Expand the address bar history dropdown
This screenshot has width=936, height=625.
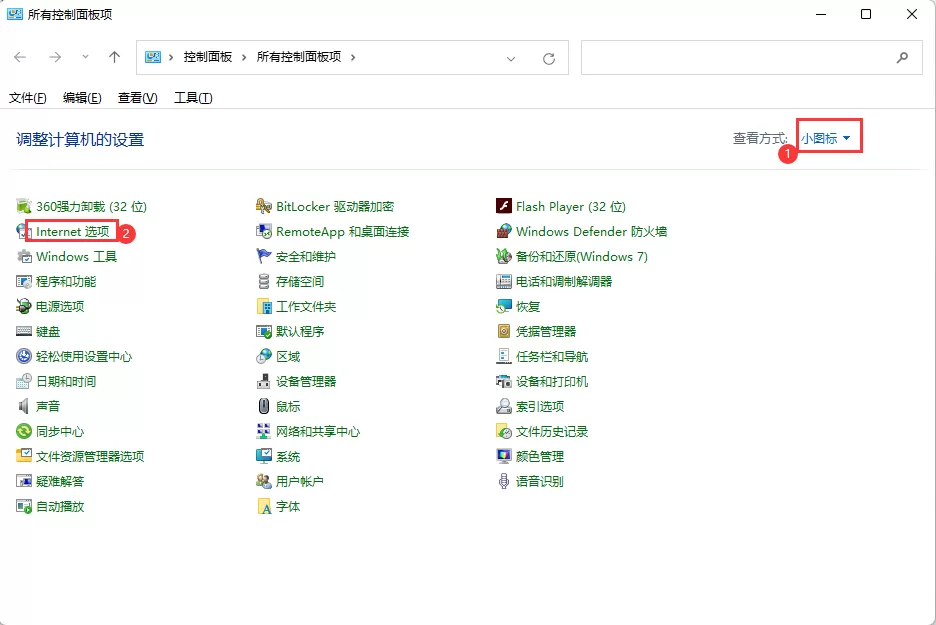511,57
